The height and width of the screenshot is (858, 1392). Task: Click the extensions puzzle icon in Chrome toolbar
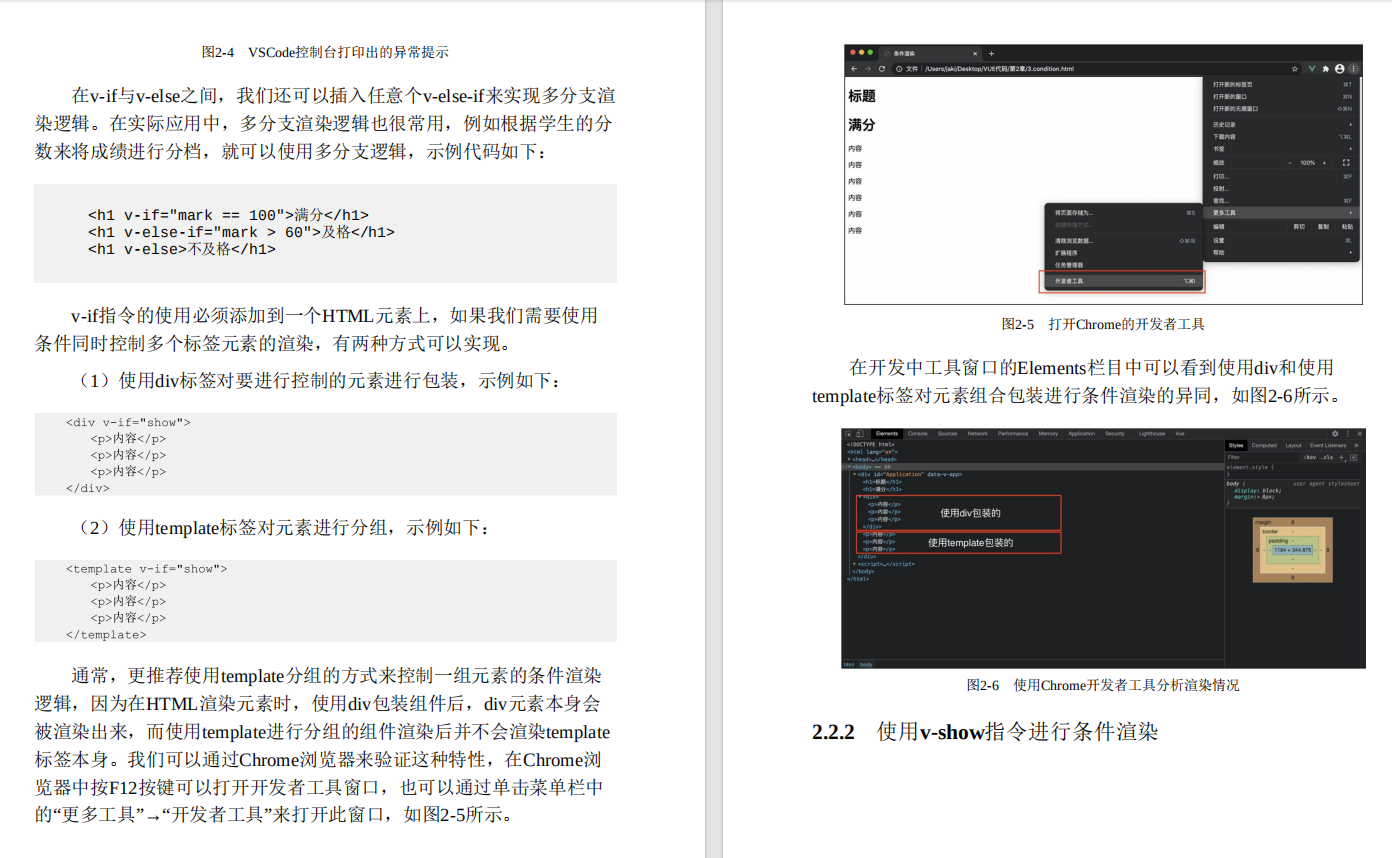coord(1324,68)
